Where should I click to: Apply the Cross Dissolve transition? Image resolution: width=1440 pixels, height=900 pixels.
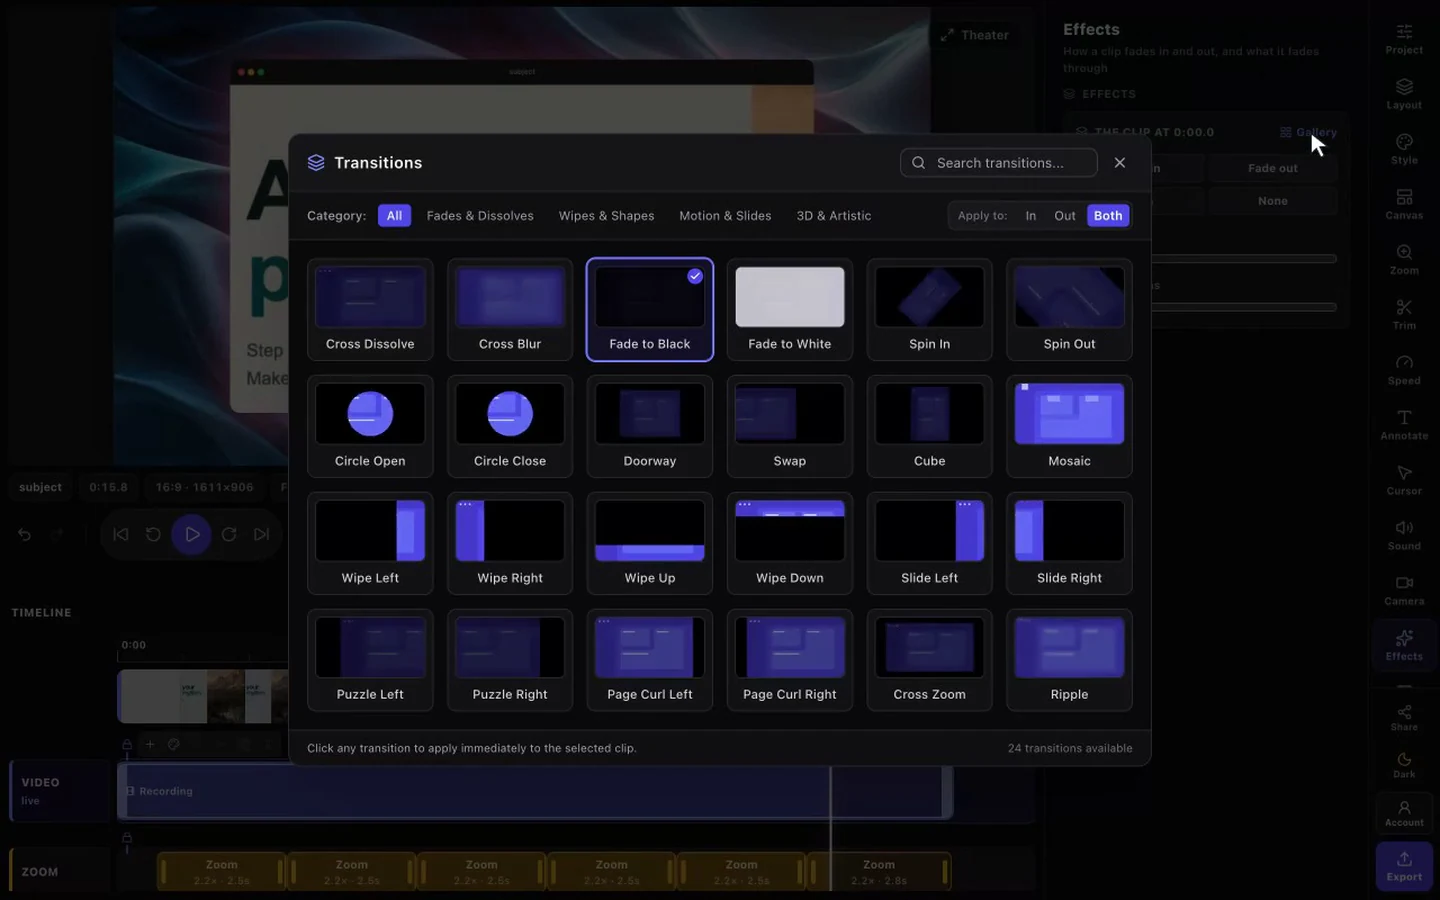tap(370, 309)
